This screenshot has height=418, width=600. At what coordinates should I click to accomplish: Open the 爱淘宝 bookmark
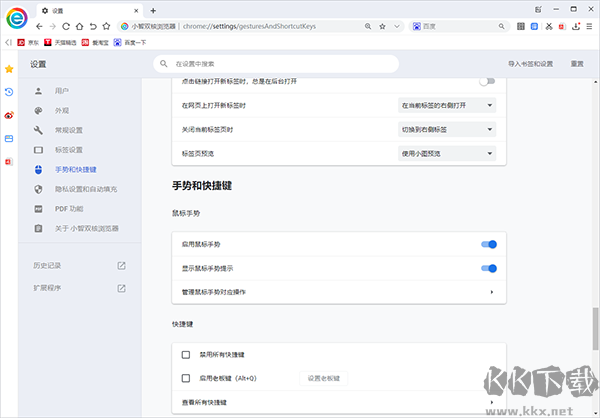point(95,42)
